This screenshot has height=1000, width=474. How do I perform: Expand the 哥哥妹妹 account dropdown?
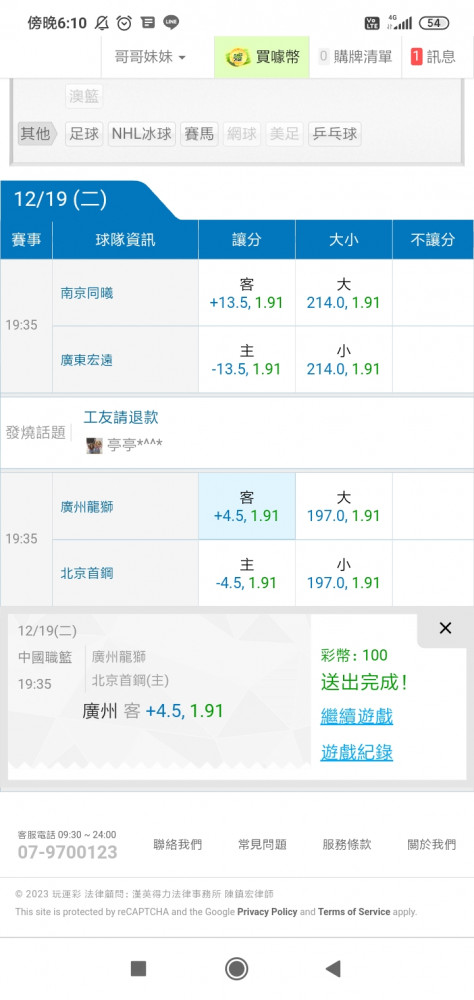click(x=150, y=57)
